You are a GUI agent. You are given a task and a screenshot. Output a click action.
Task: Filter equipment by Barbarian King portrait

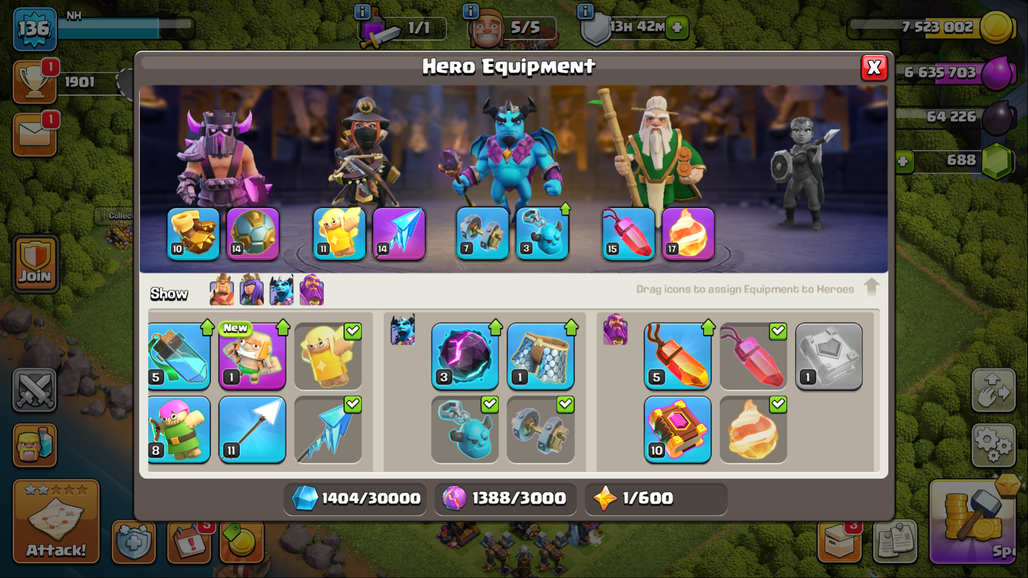(x=222, y=290)
